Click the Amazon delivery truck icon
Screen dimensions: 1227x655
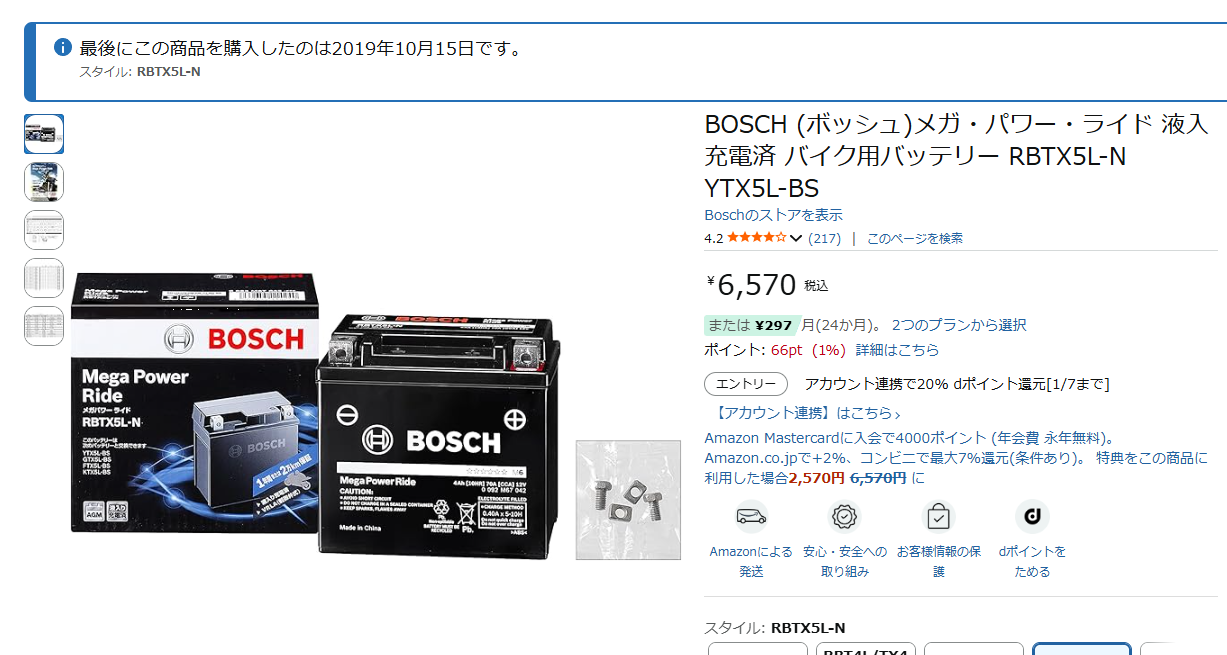pyautogui.click(x=751, y=516)
